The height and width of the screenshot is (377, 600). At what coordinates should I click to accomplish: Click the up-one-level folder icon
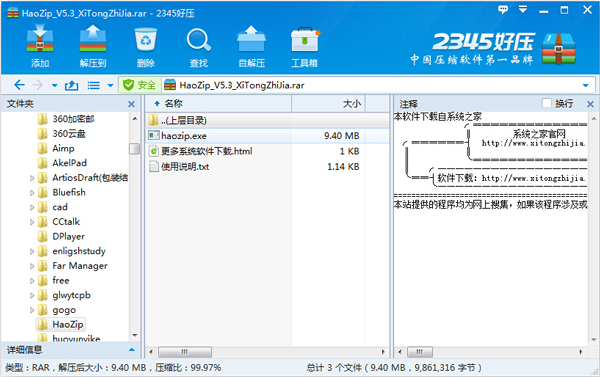72,85
